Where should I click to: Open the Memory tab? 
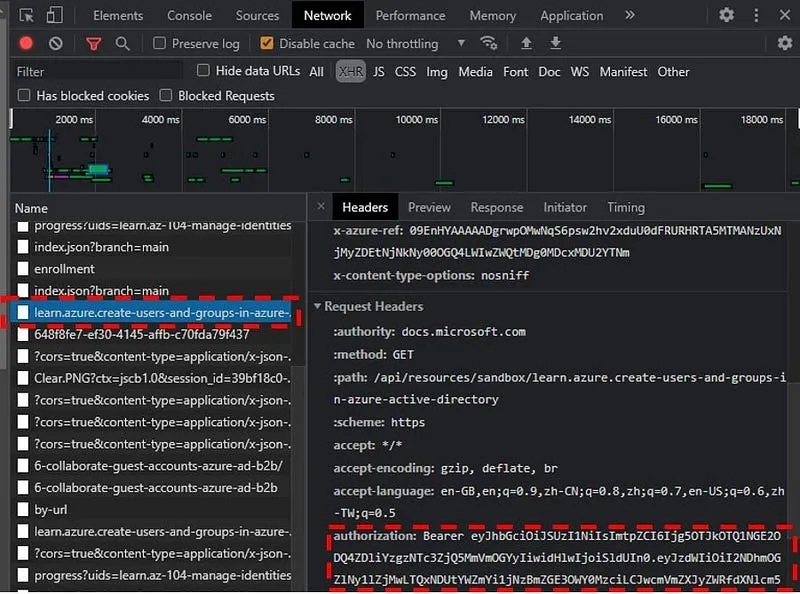[492, 16]
